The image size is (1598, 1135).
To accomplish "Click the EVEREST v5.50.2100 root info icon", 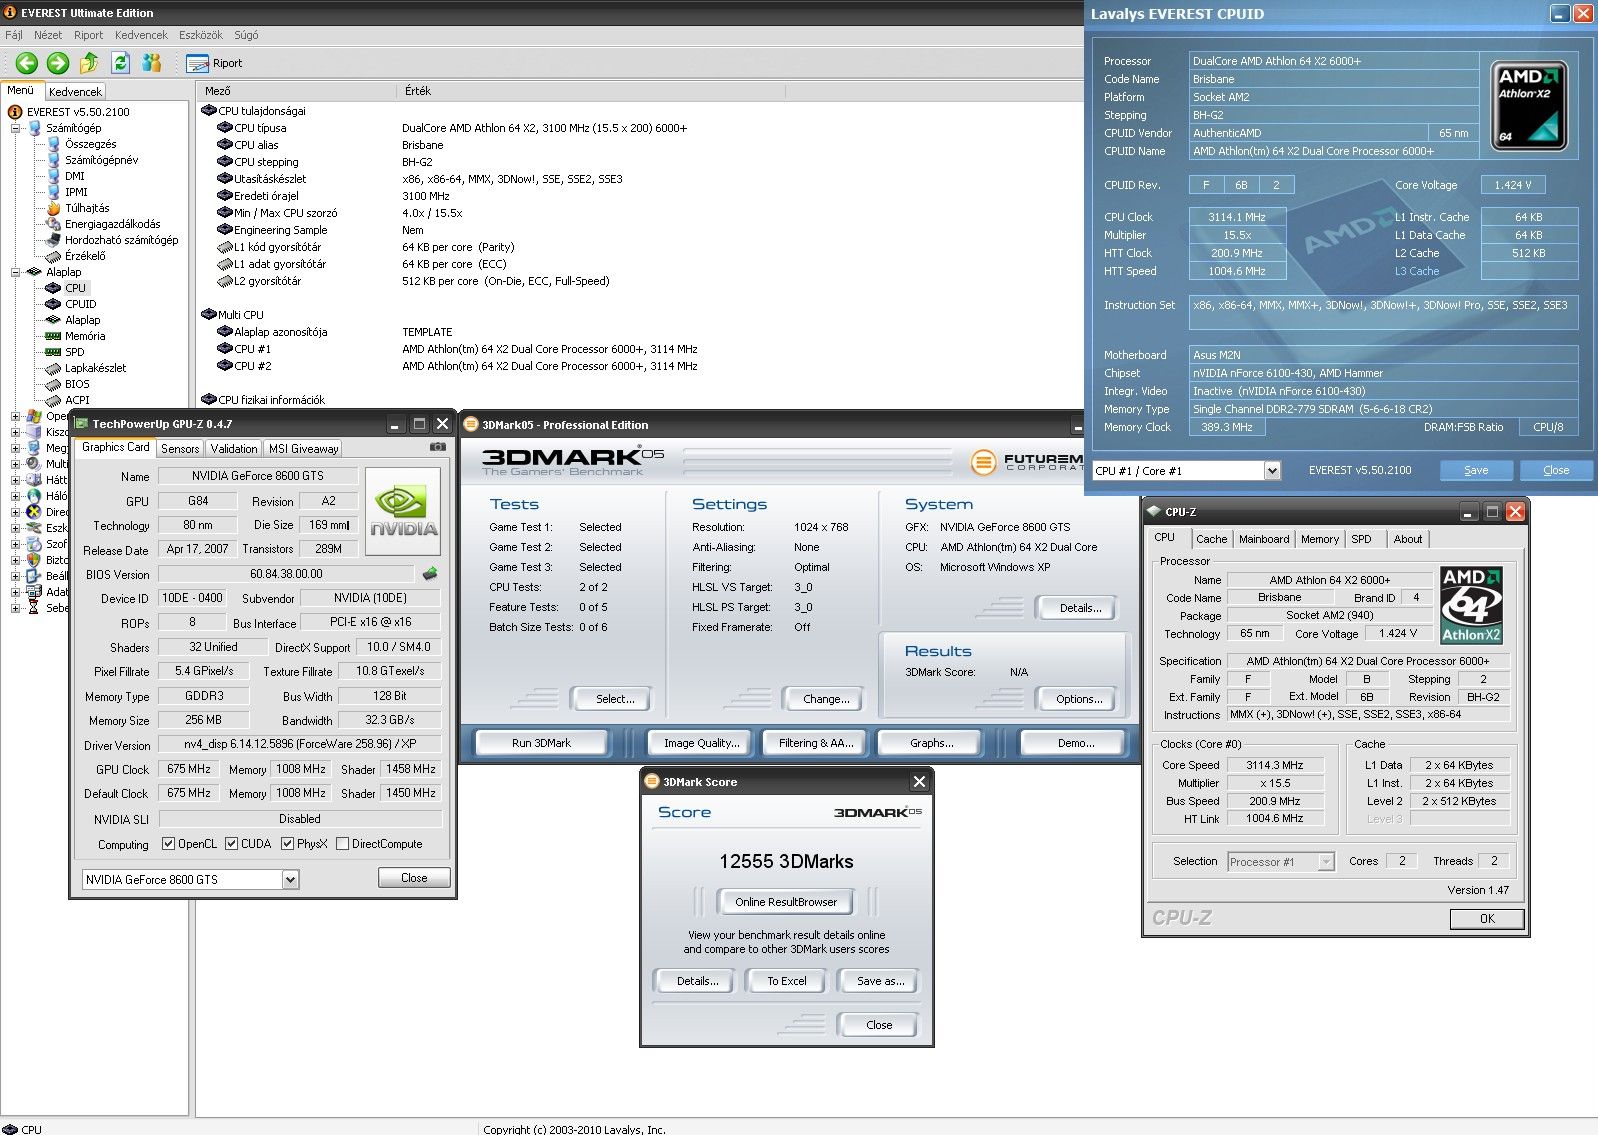I will (x=15, y=112).
